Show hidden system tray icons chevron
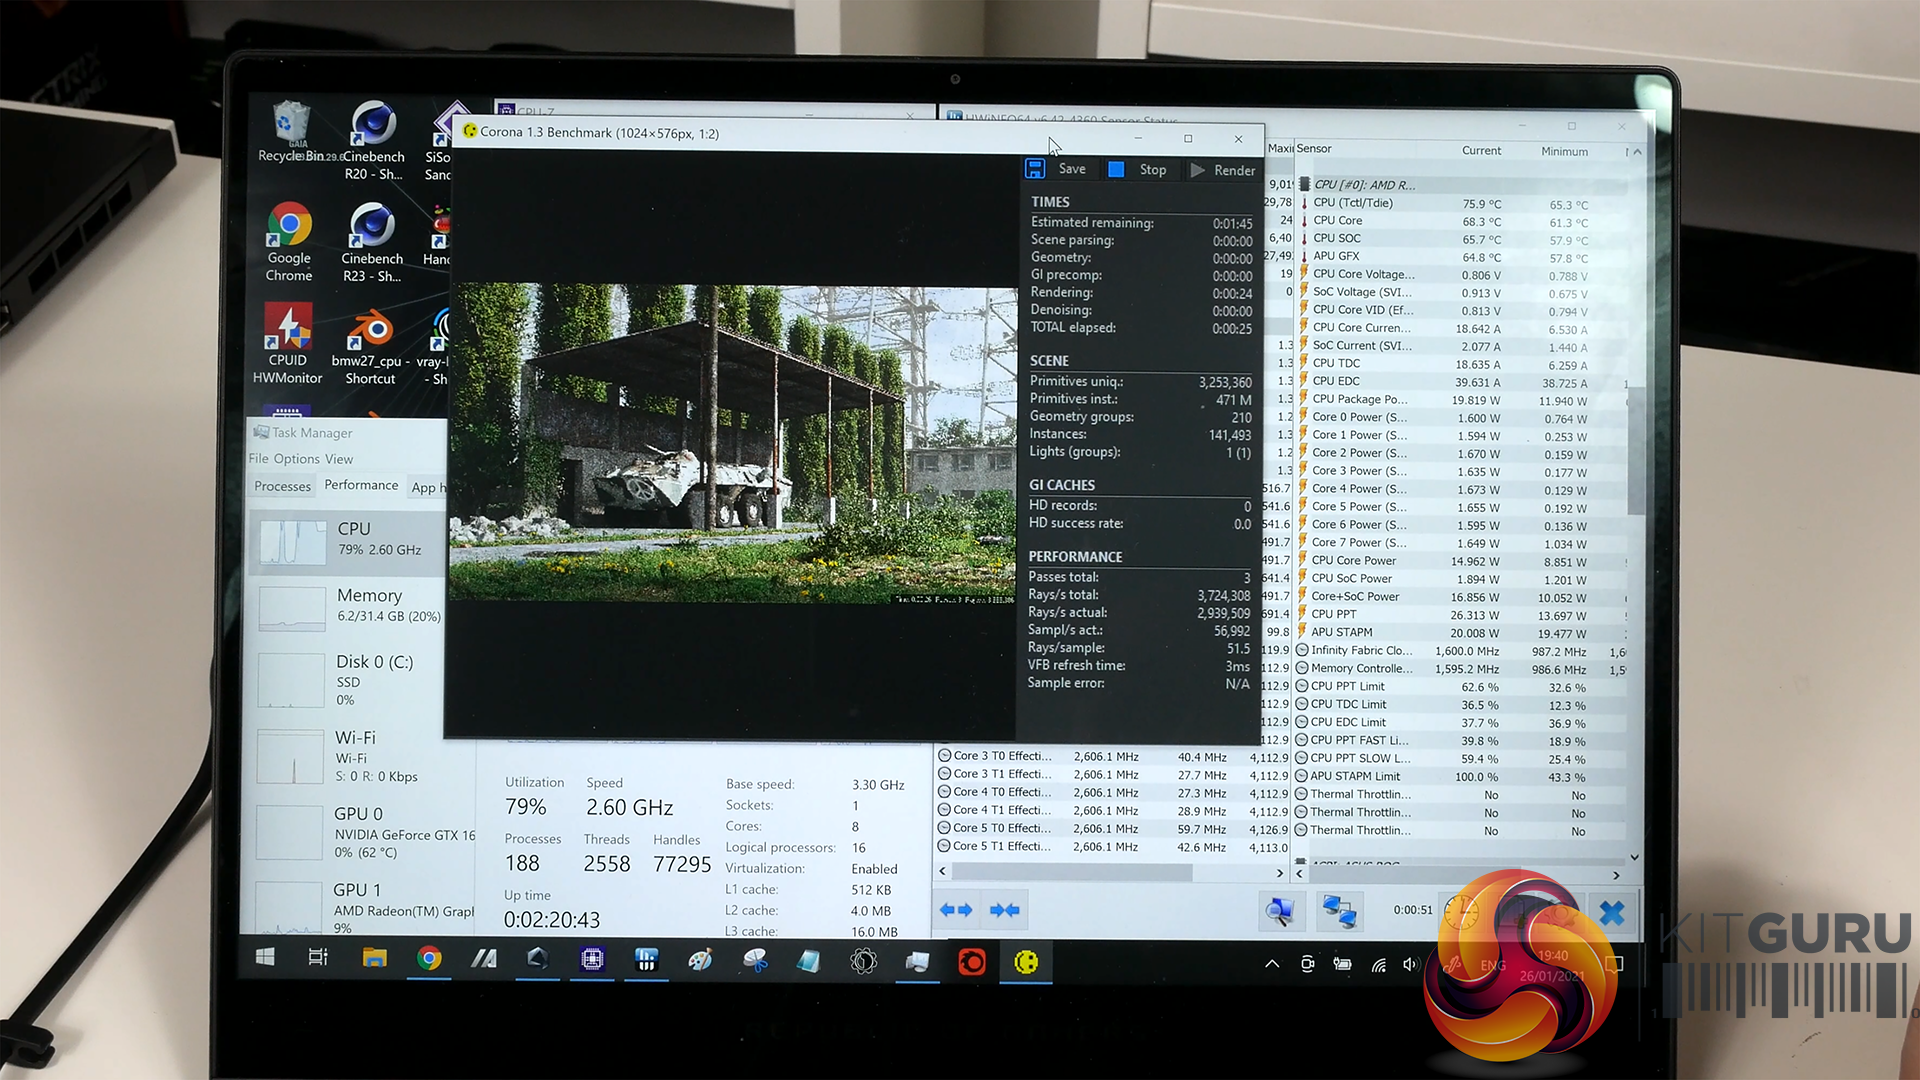Screen dimensions: 1920x1080 tap(1272, 964)
